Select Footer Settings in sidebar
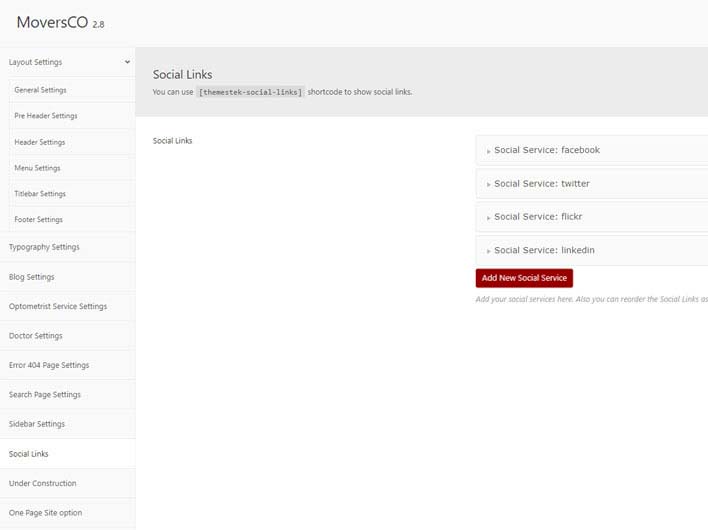Viewport: 708px width, 530px height. [x=38, y=220]
